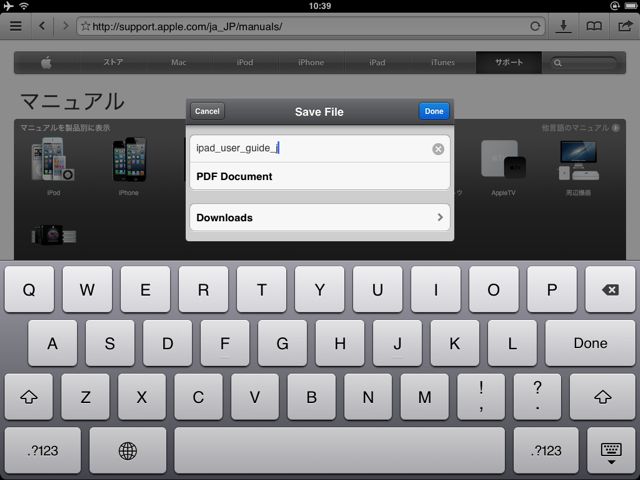This screenshot has height=480, width=640.
Task: Clear filename with the X icon
Action: coord(438,149)
